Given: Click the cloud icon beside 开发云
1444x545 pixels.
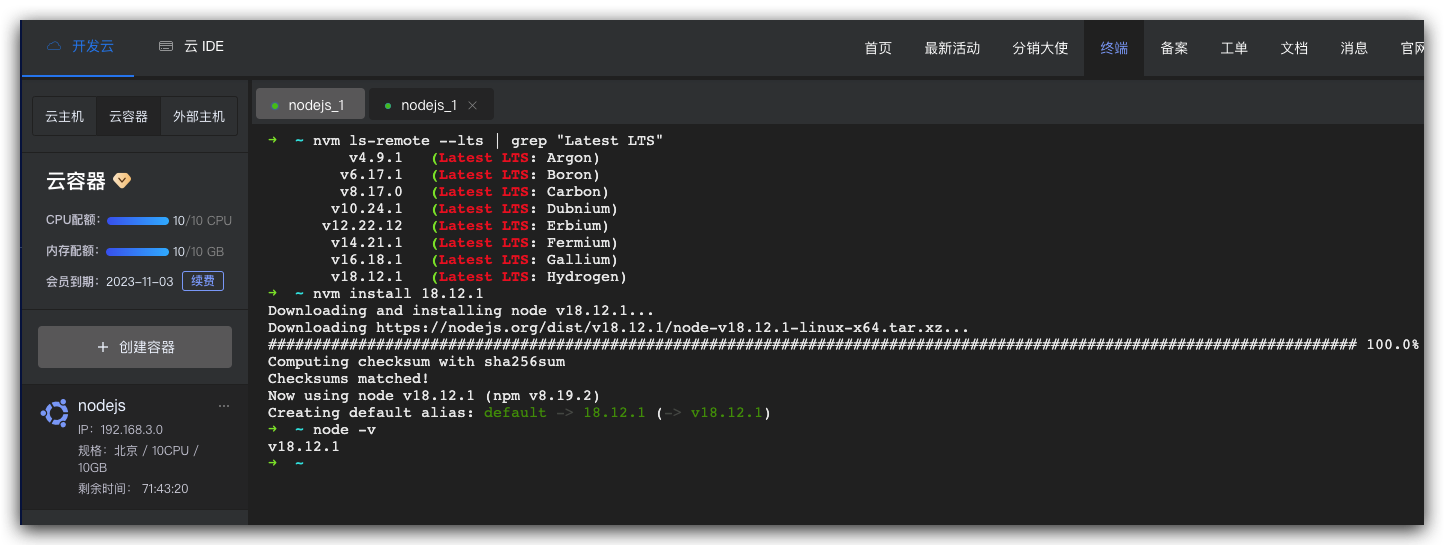Looking at the screenshot, I should click(x=54, y=47).
